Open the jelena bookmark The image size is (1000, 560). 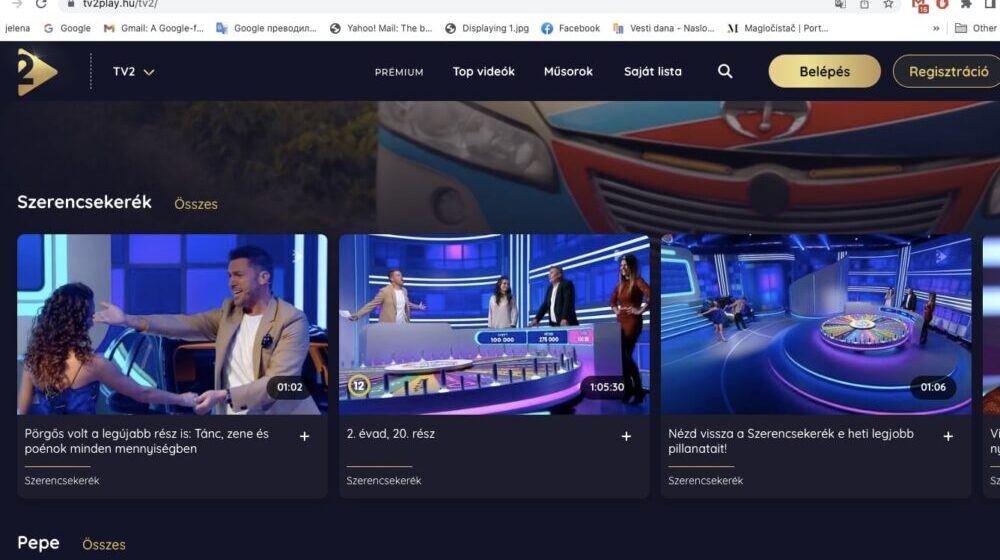tap(18, 28)
